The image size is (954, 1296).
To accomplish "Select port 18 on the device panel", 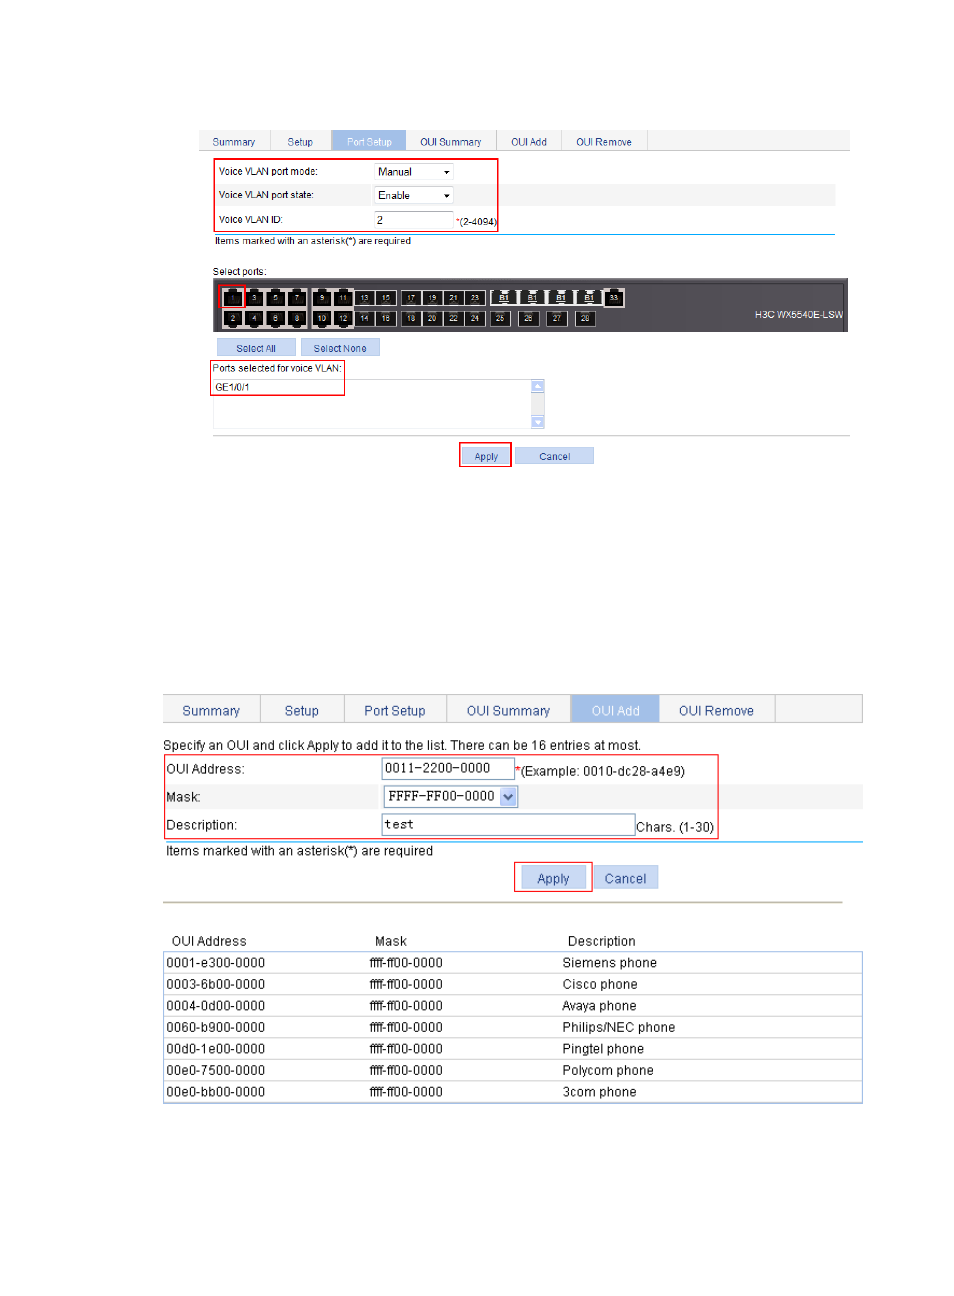I will point(411,318).
